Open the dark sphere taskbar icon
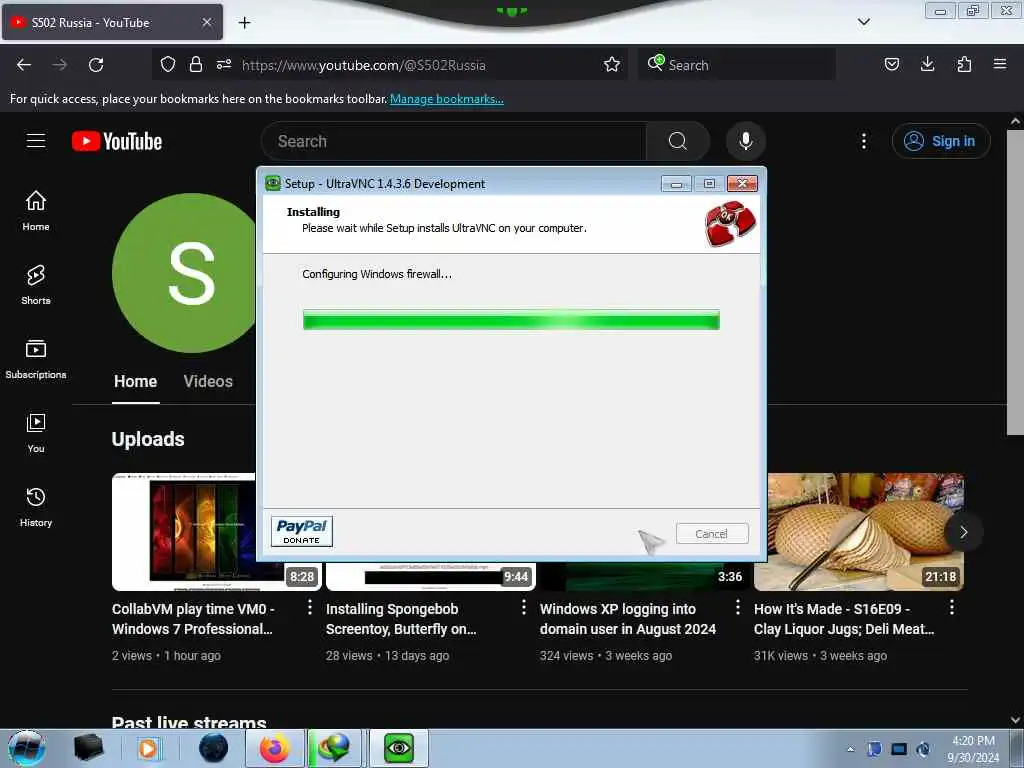Viewport: 1024px width, 768px height. (x=214, y=748)
